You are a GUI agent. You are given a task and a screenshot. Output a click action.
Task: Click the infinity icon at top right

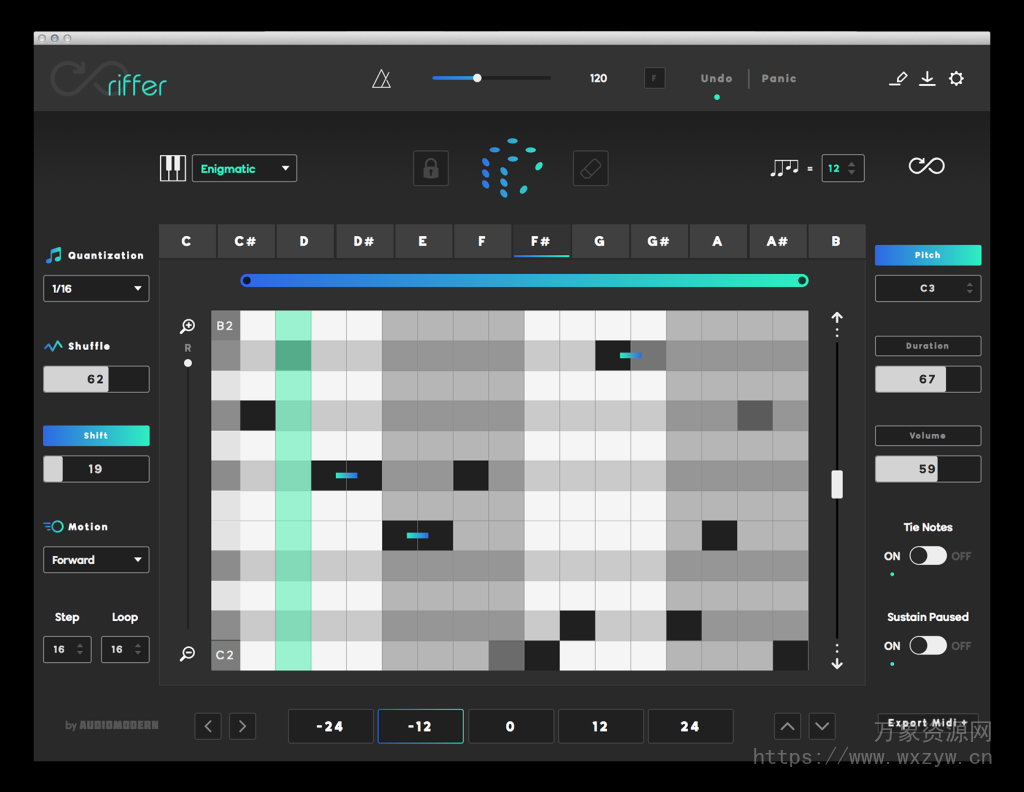click(x=926, y=166)
